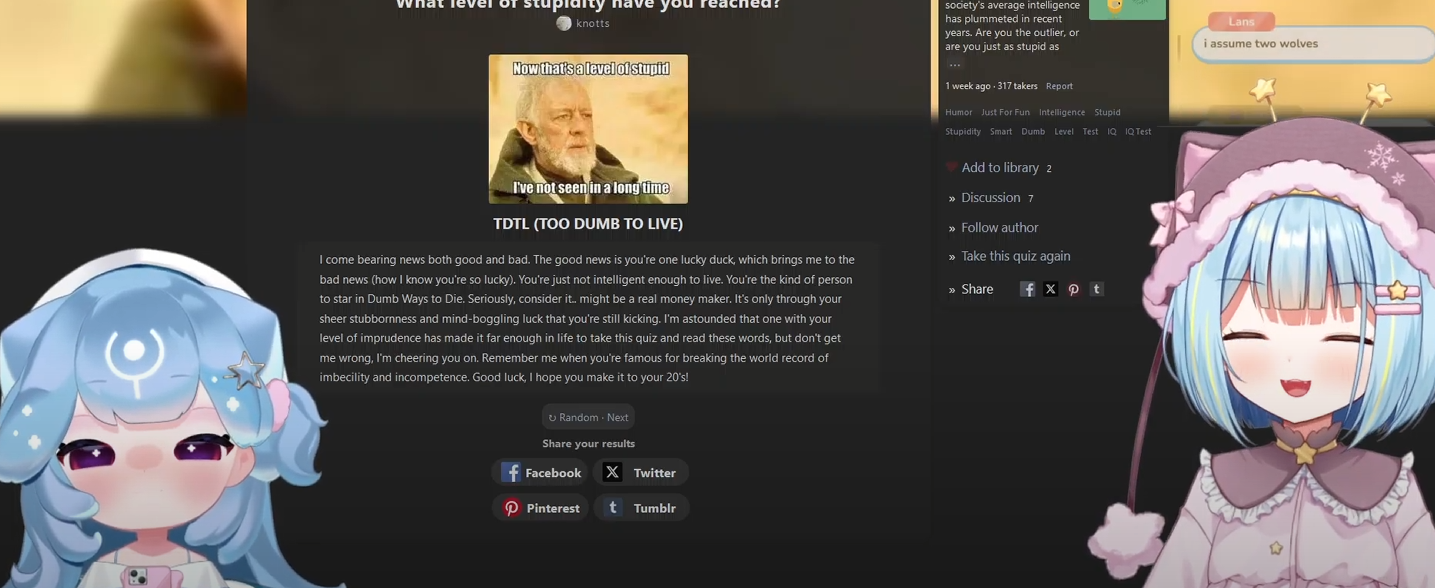Share results via the Facebook button
The image size is (1435, 588).
tap(540, 472)
